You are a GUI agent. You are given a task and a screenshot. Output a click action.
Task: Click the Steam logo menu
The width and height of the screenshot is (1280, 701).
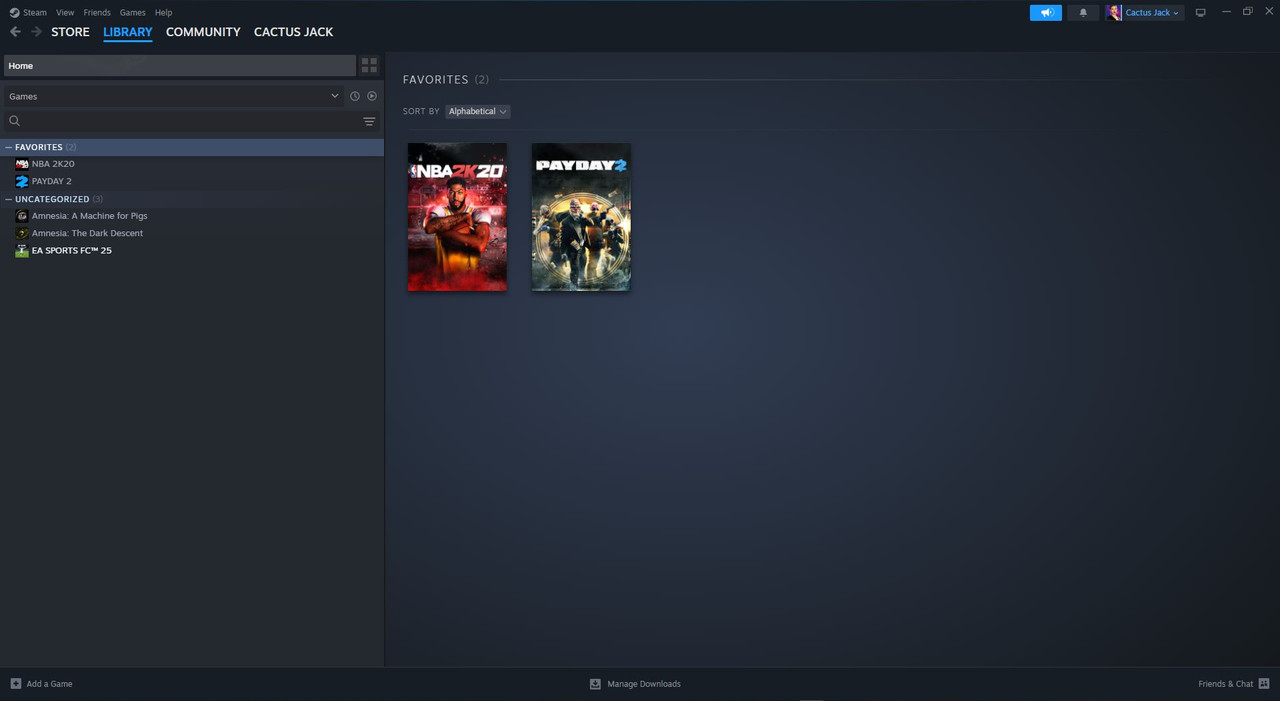[28, 13]
